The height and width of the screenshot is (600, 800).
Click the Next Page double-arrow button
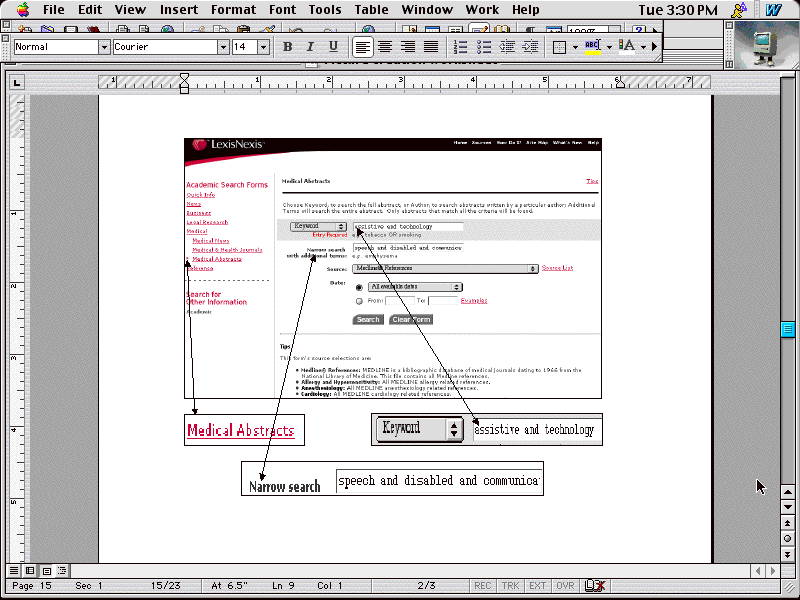pos(788,554)
